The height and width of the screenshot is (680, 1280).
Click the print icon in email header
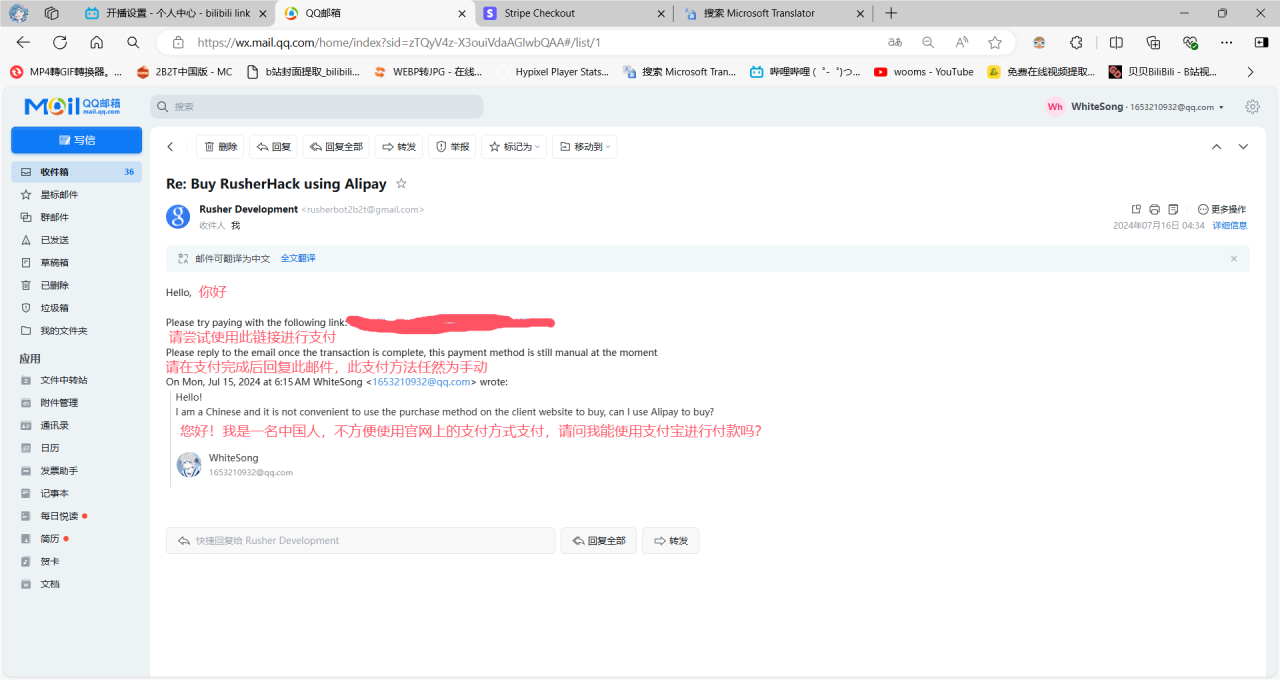[1154, 209]
